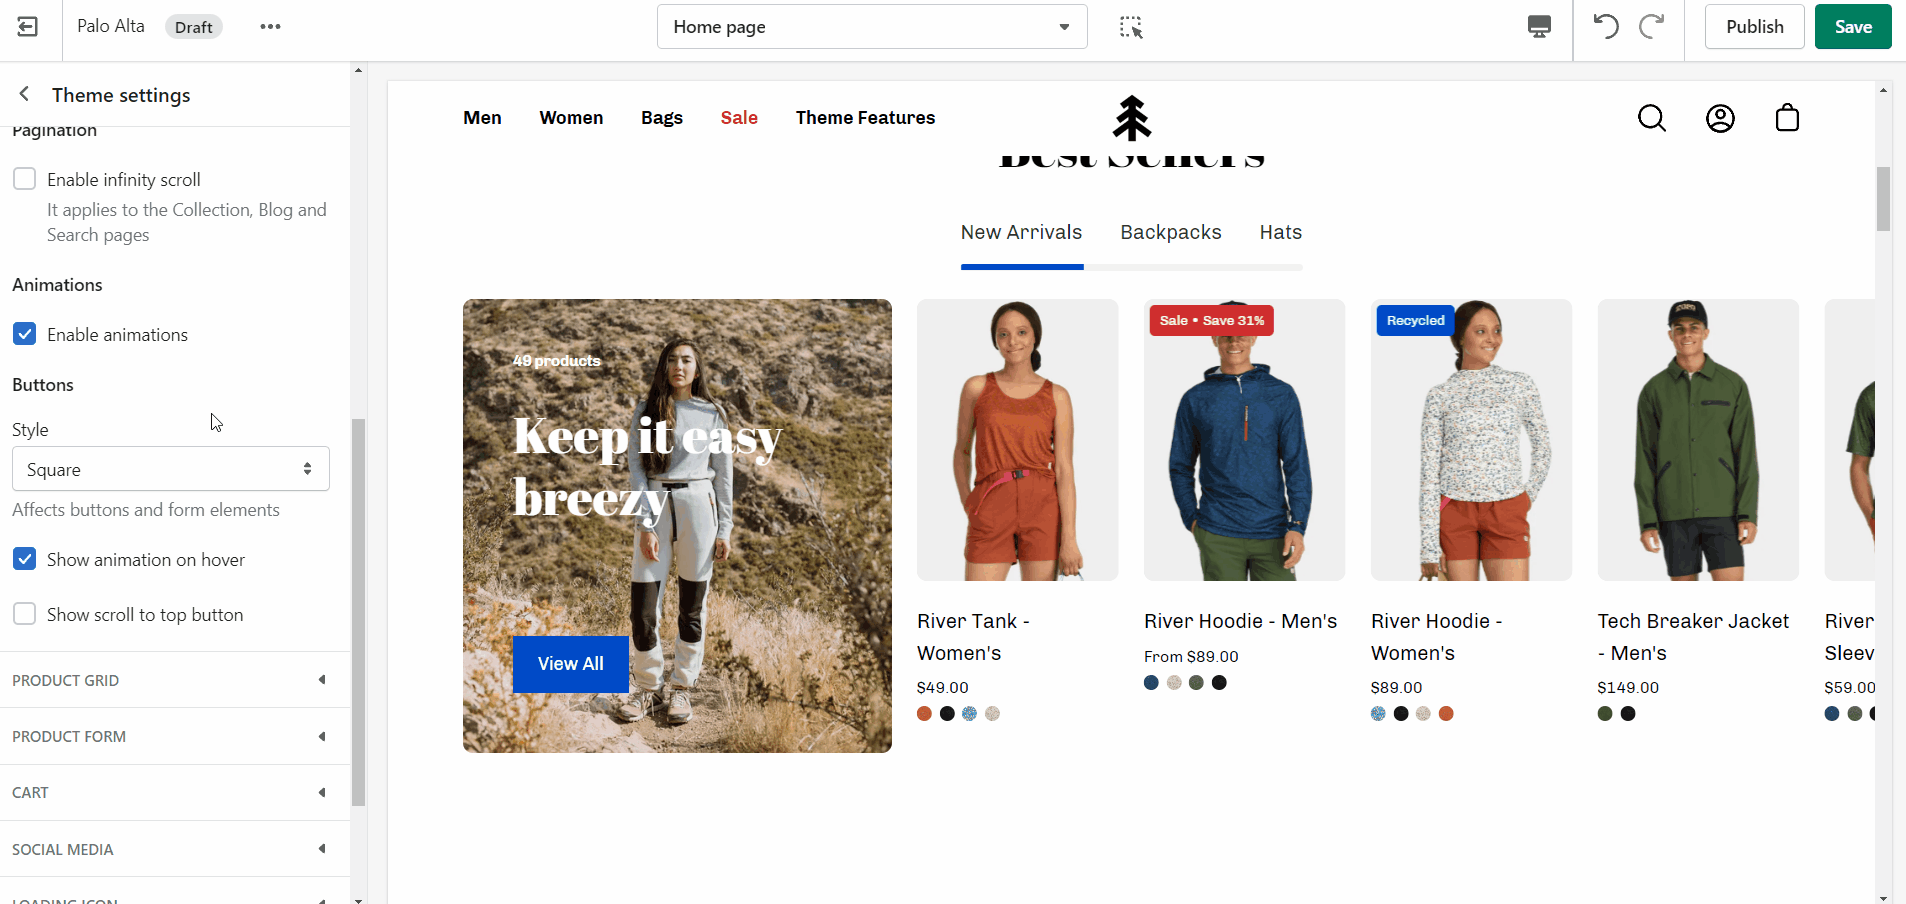1906x904 pixels.
Task: Open the three-dot more actions menu
Action: (270, 27)
